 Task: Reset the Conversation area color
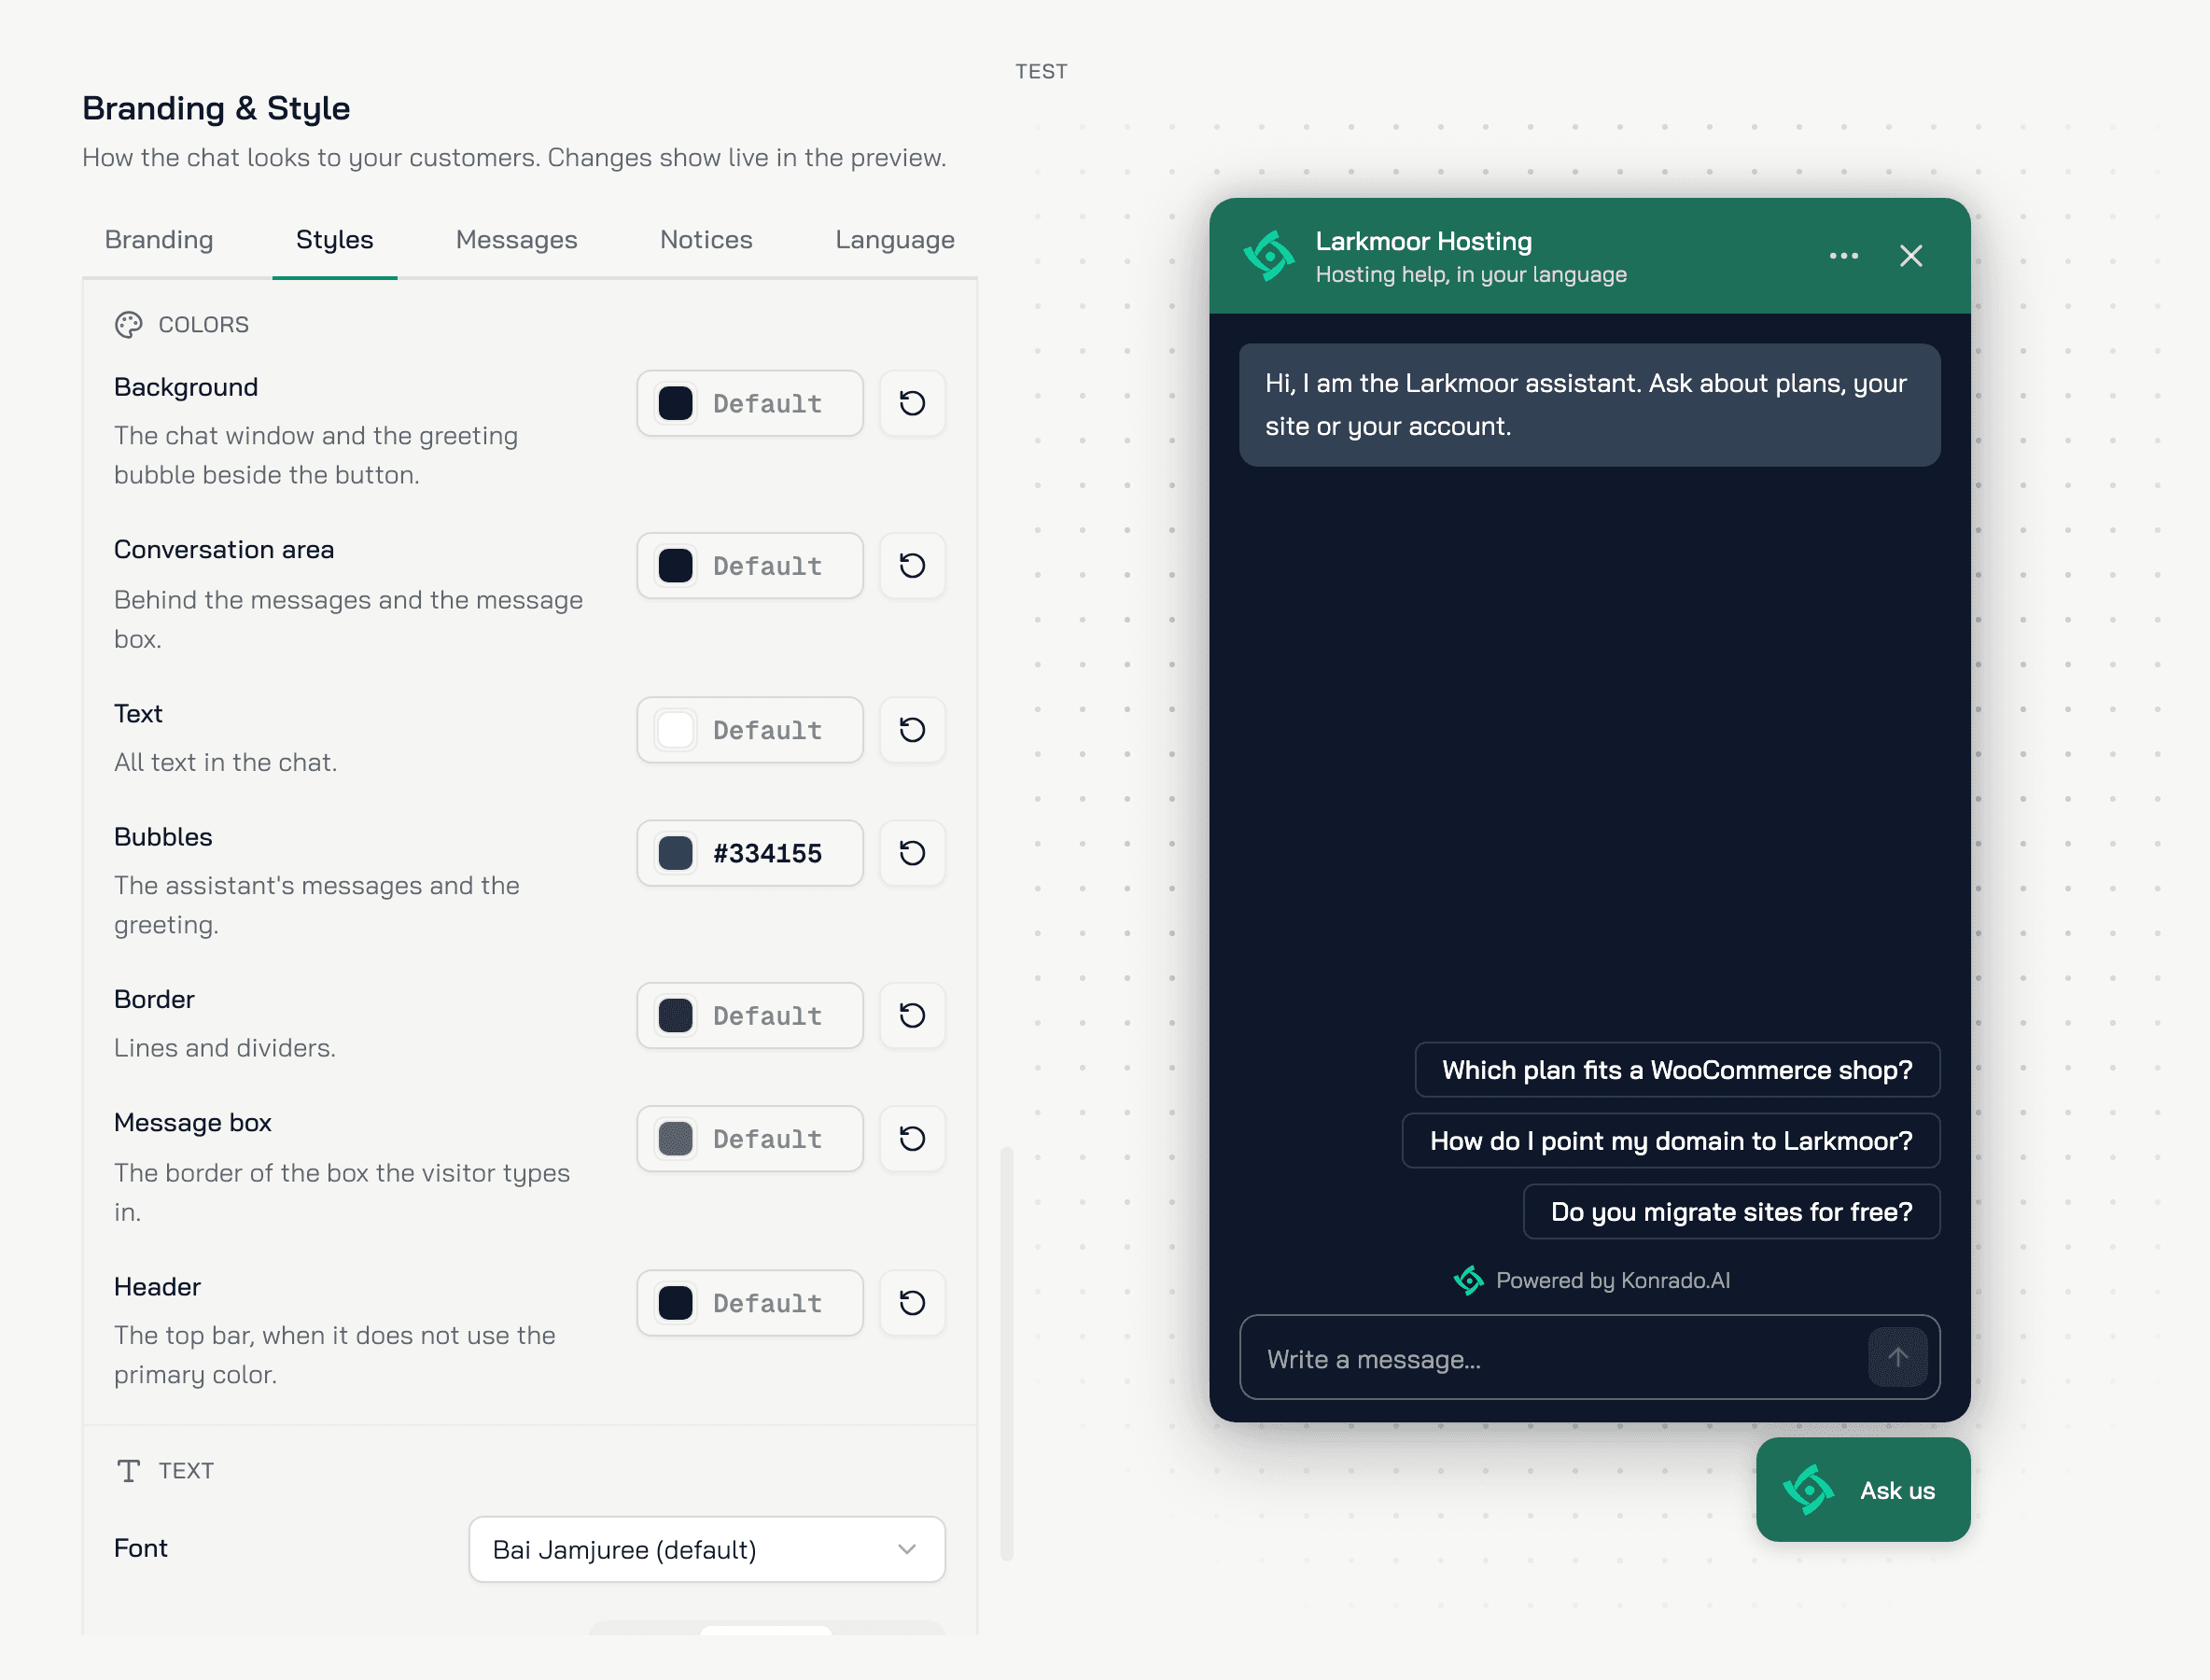[912, 566]
